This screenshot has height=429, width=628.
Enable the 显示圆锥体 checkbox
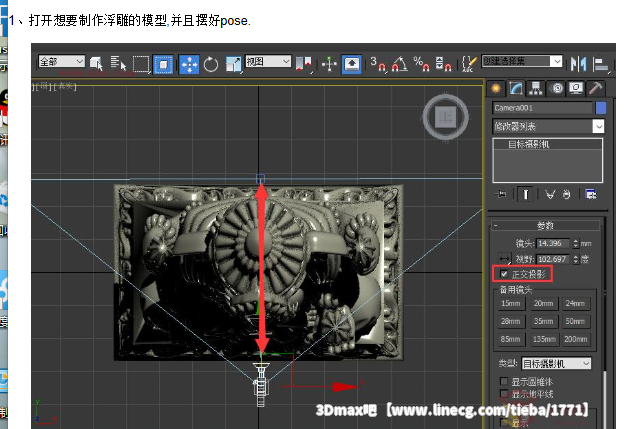coord(504,381)
